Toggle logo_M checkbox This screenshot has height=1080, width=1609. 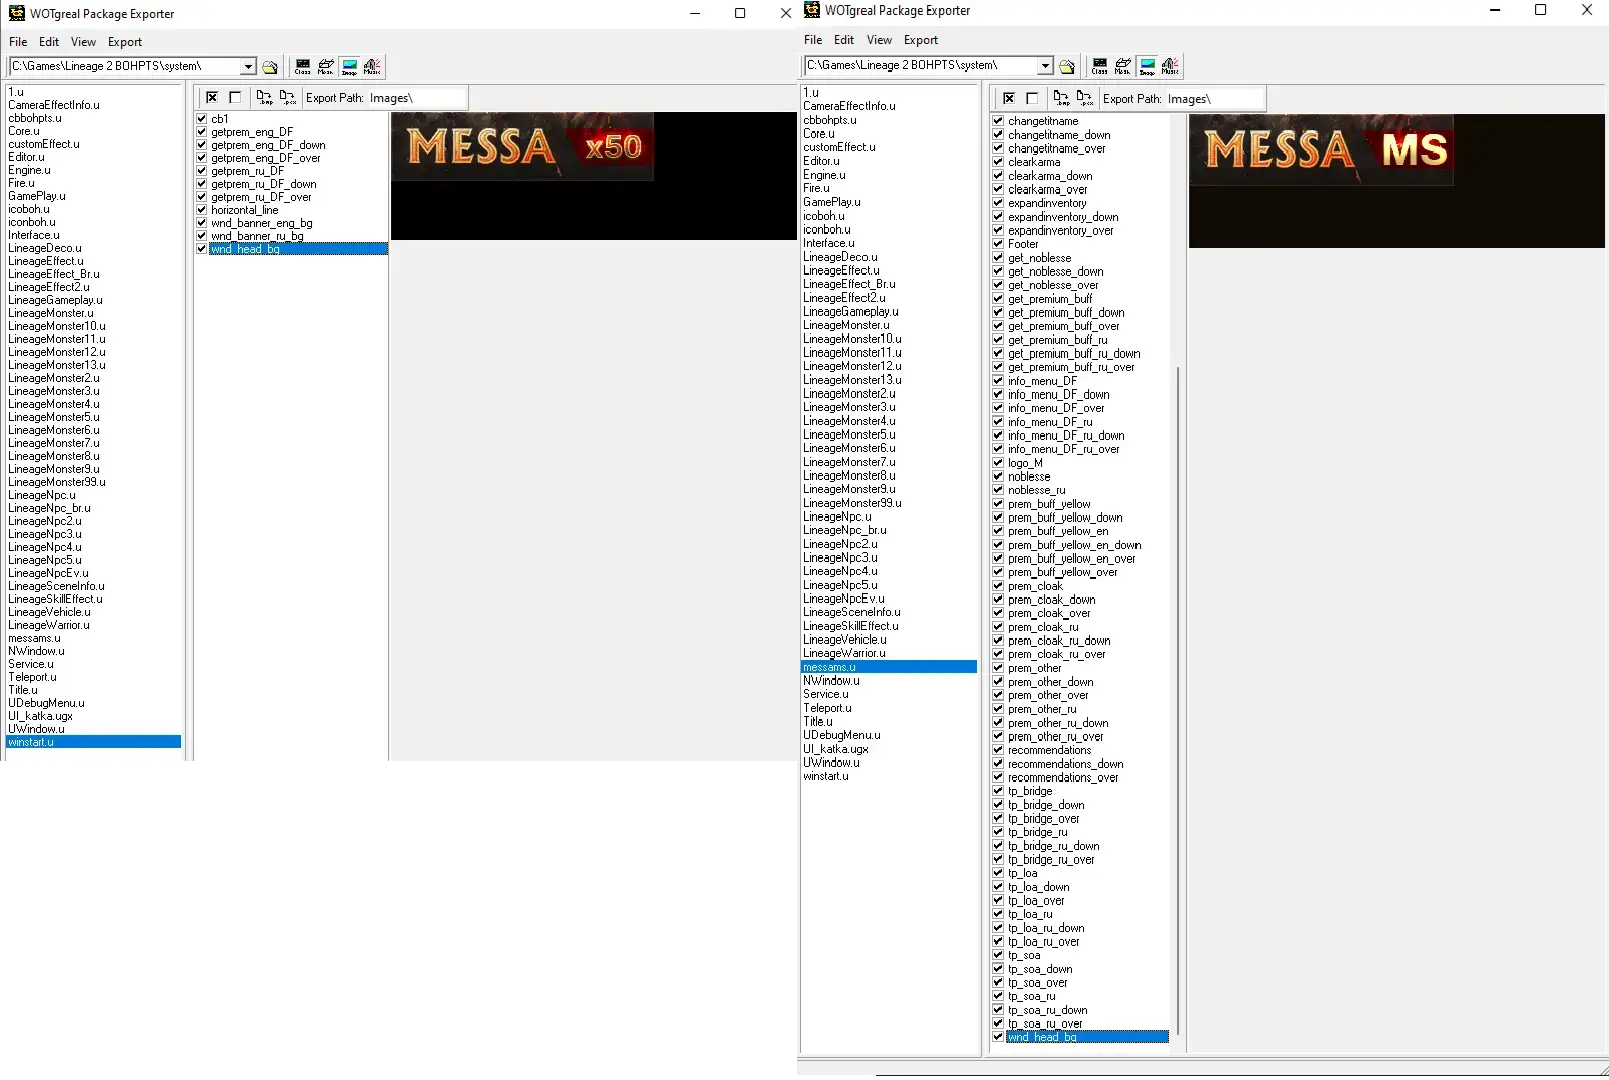pyautogui.click(x=998, y=463)
